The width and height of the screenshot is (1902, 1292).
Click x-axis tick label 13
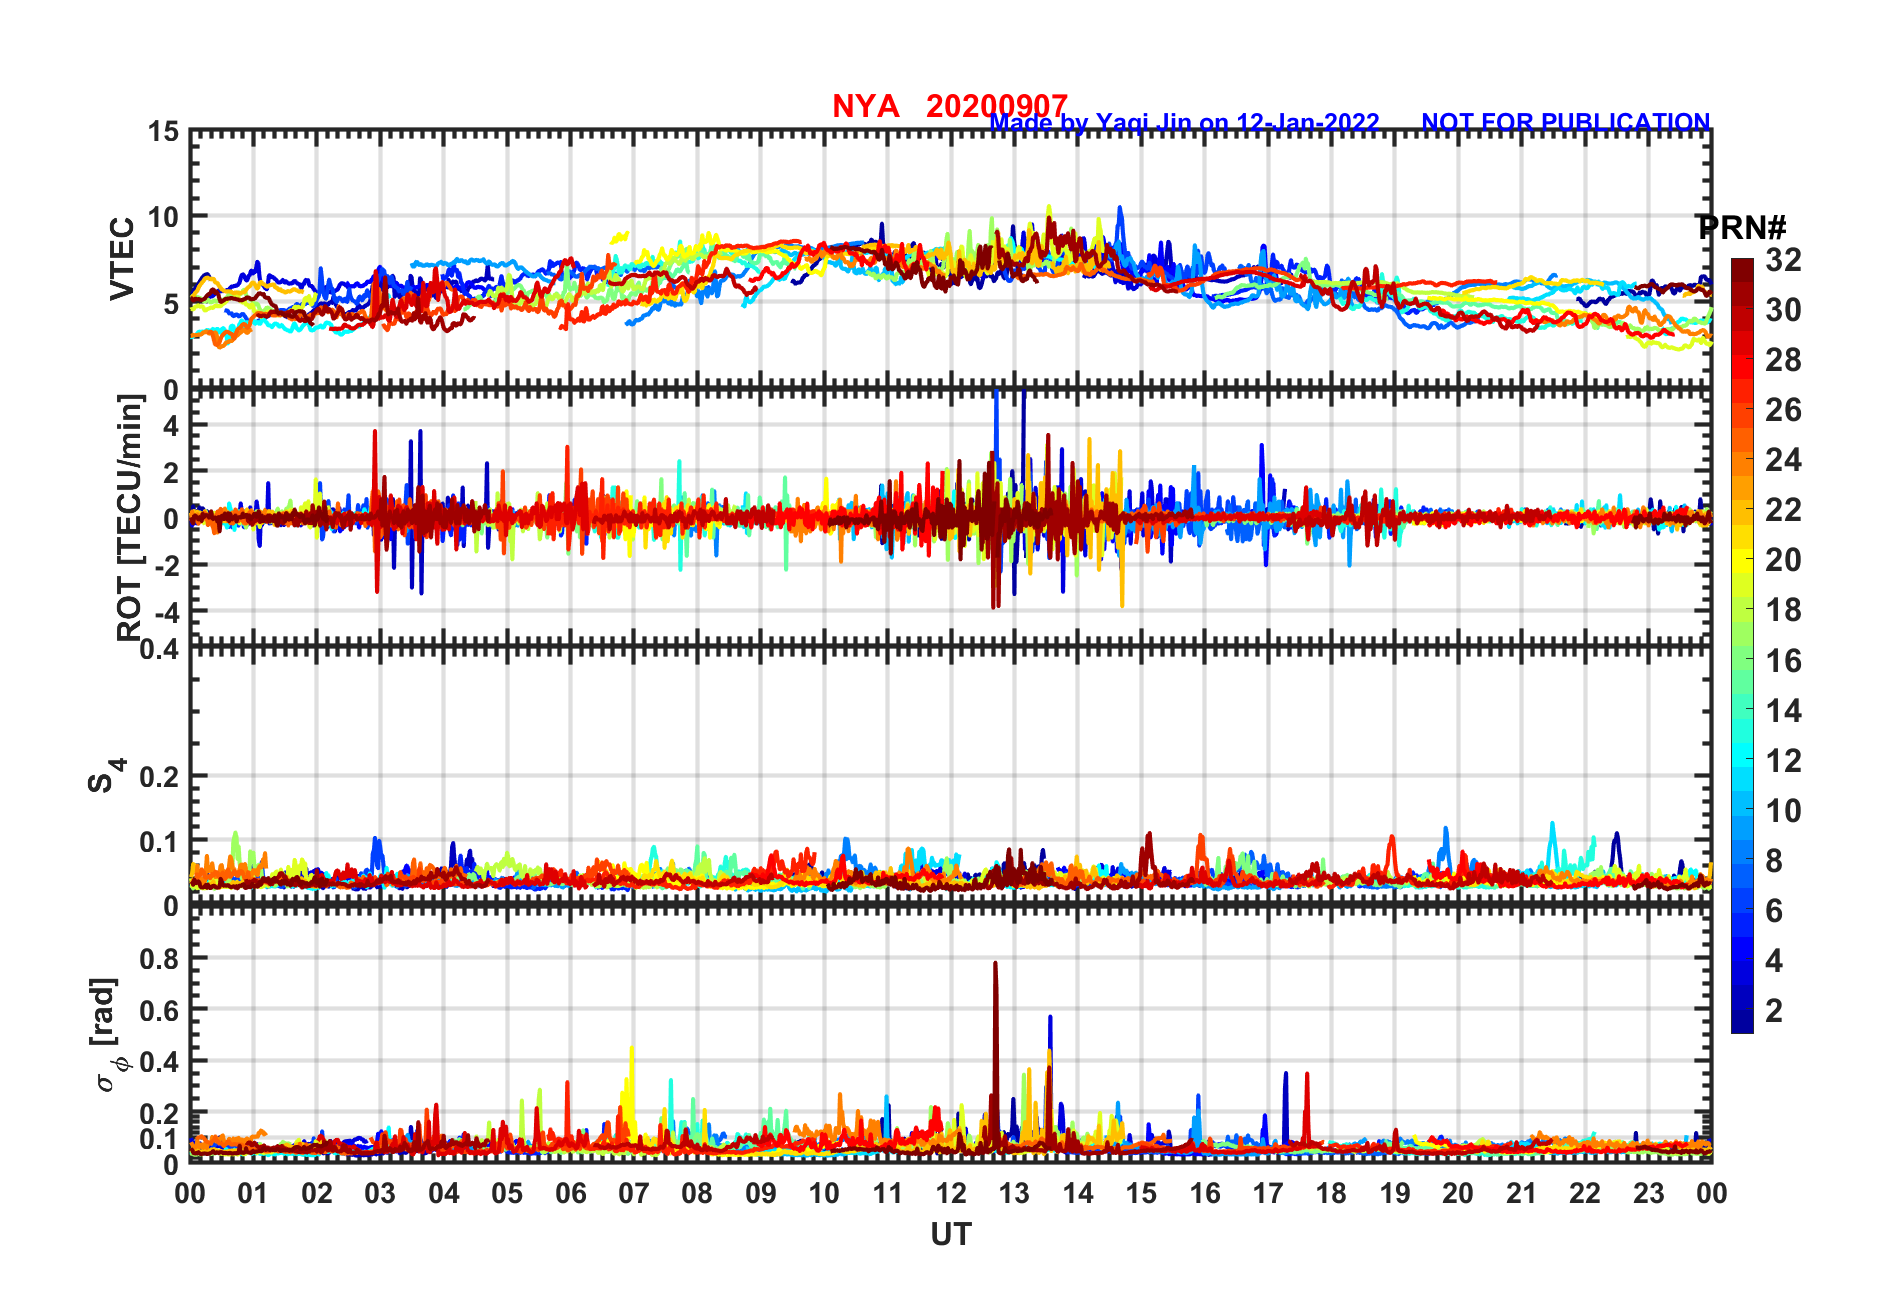1014,1193
